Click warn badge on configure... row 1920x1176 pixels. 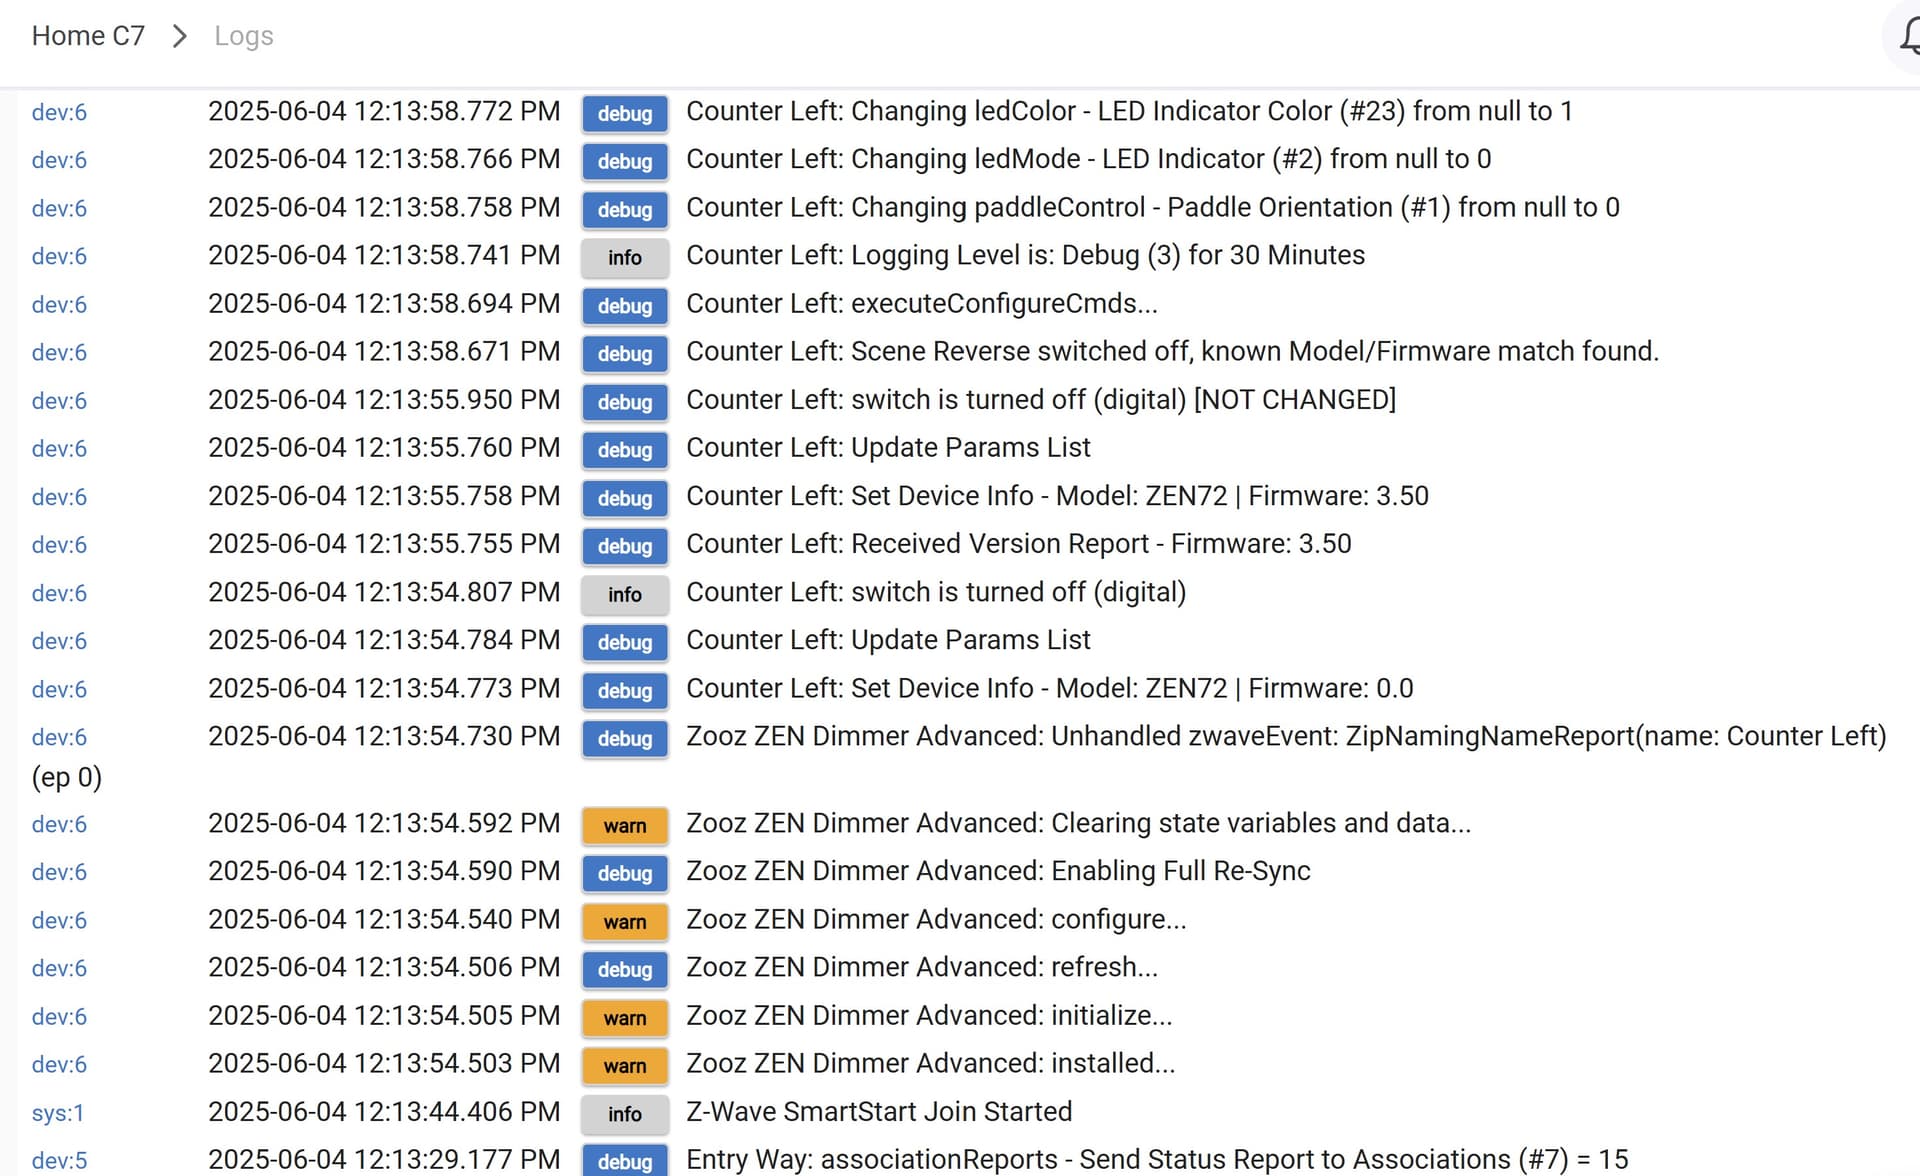tap(625, 921)
